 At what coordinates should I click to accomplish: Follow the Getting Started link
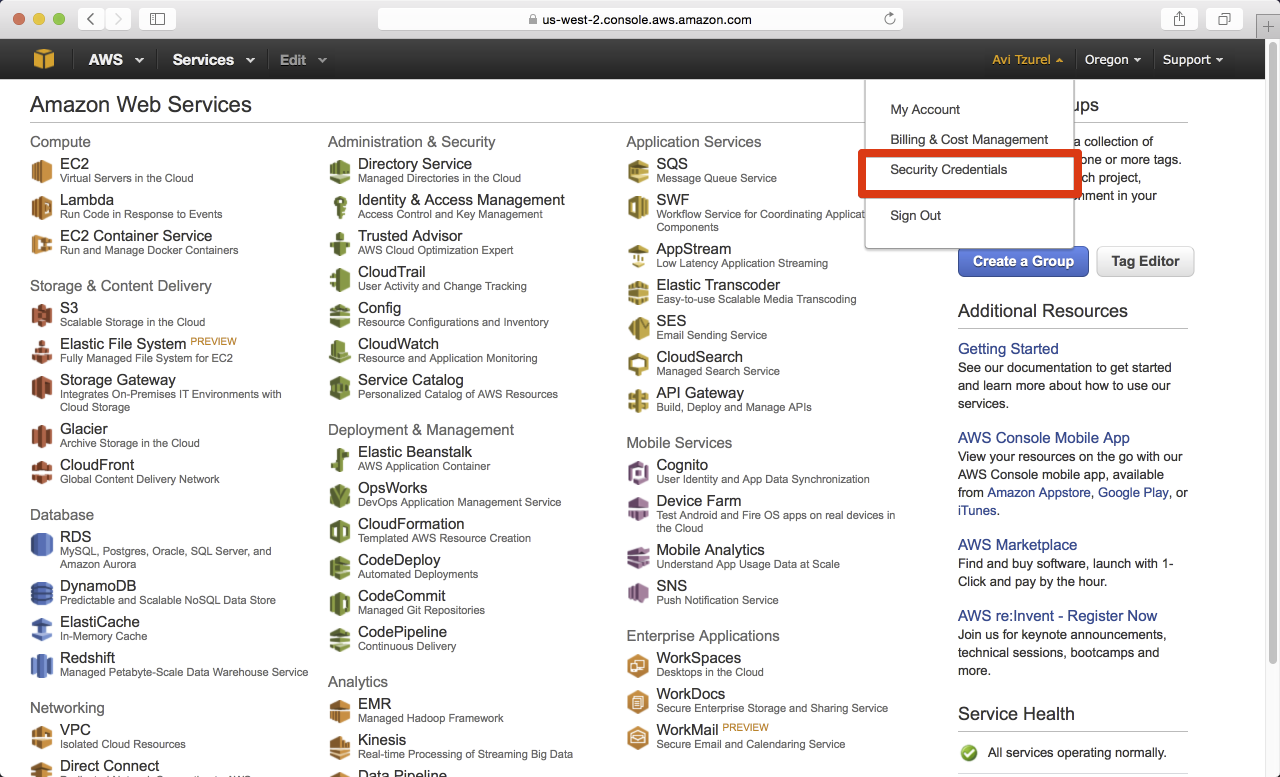click(x=1008, y=349)
